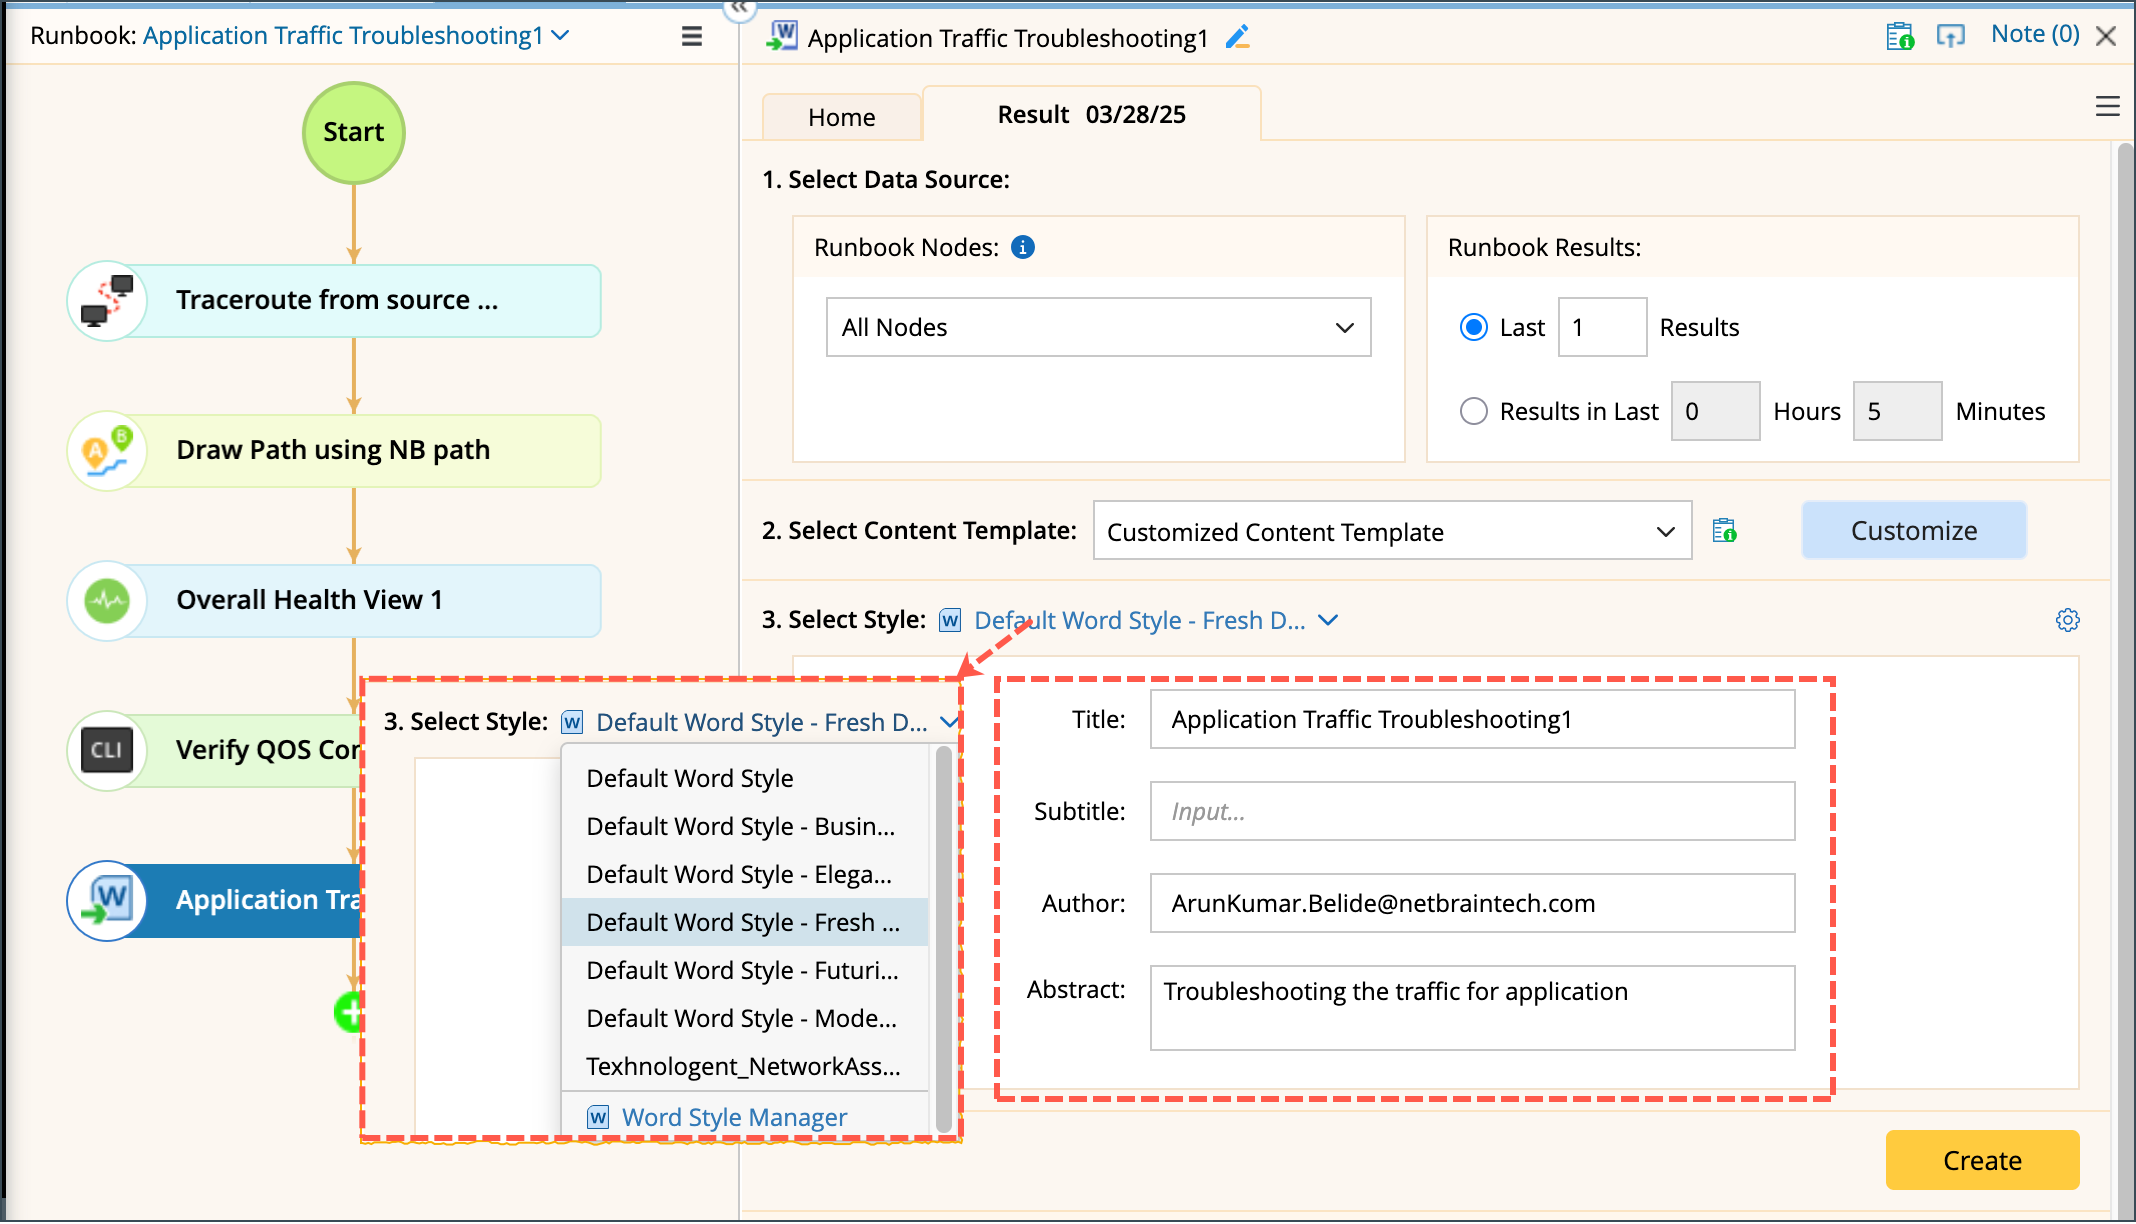
Task: Click the Traceroute node icon
Action: (x=108, y=301)
